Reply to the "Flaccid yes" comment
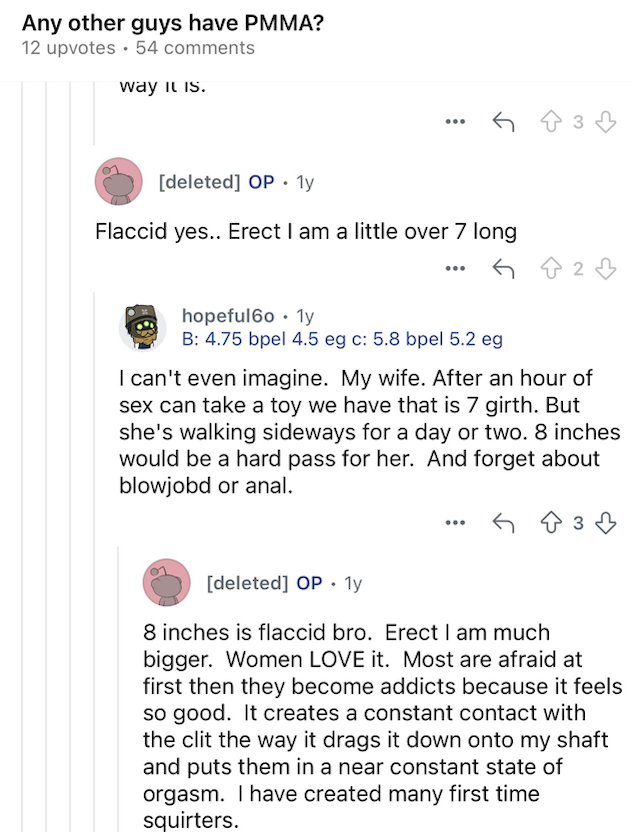The width and height of the screenshot is (632, 832). click(503, 269)
